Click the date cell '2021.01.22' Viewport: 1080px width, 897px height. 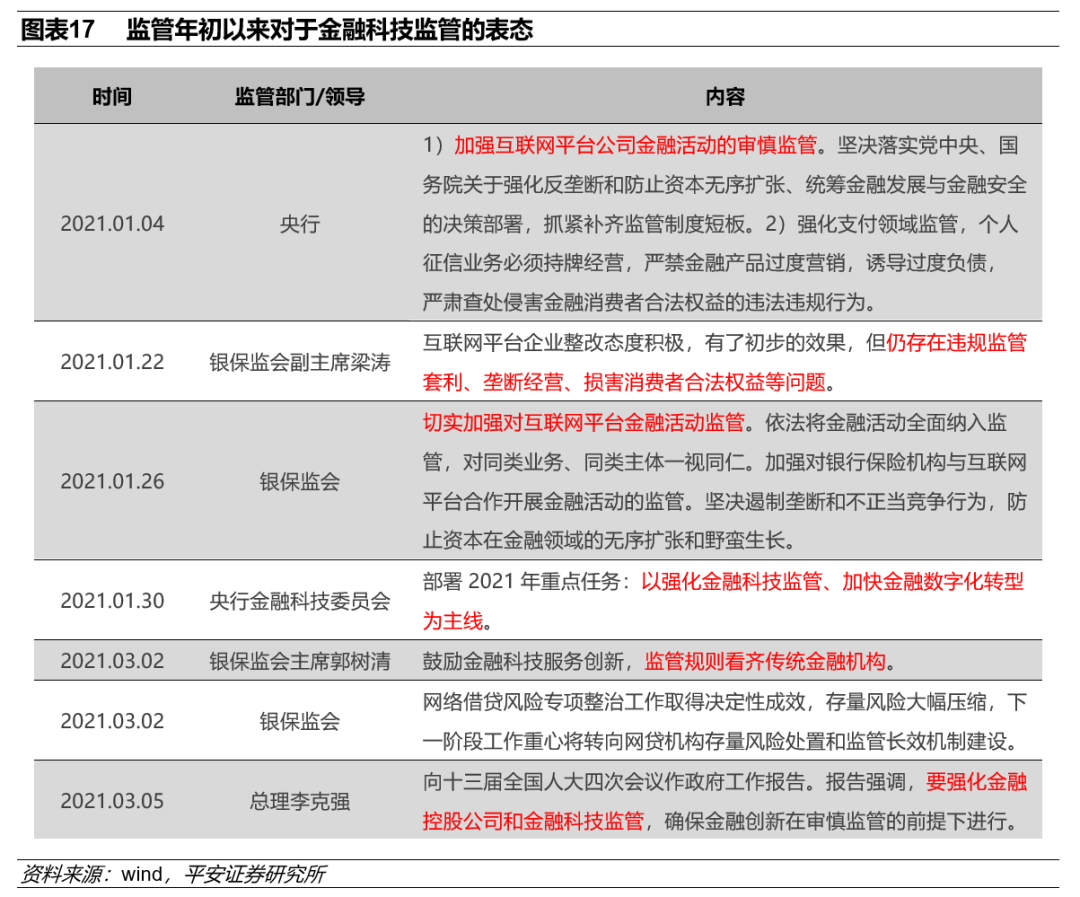(x=112, y=362)
